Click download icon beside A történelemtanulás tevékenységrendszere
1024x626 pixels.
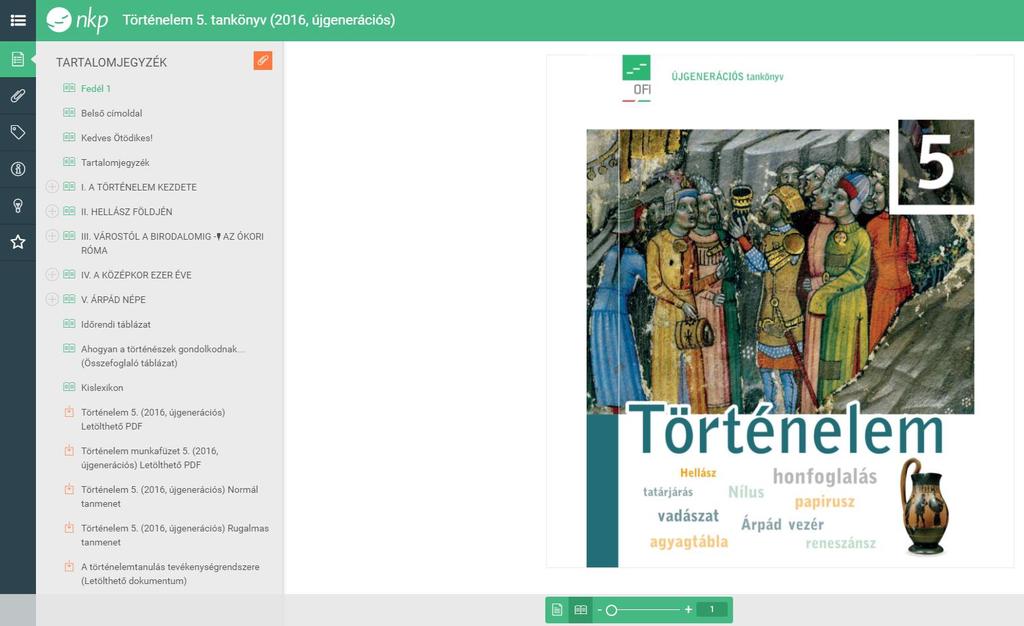(x=69, y=567)
